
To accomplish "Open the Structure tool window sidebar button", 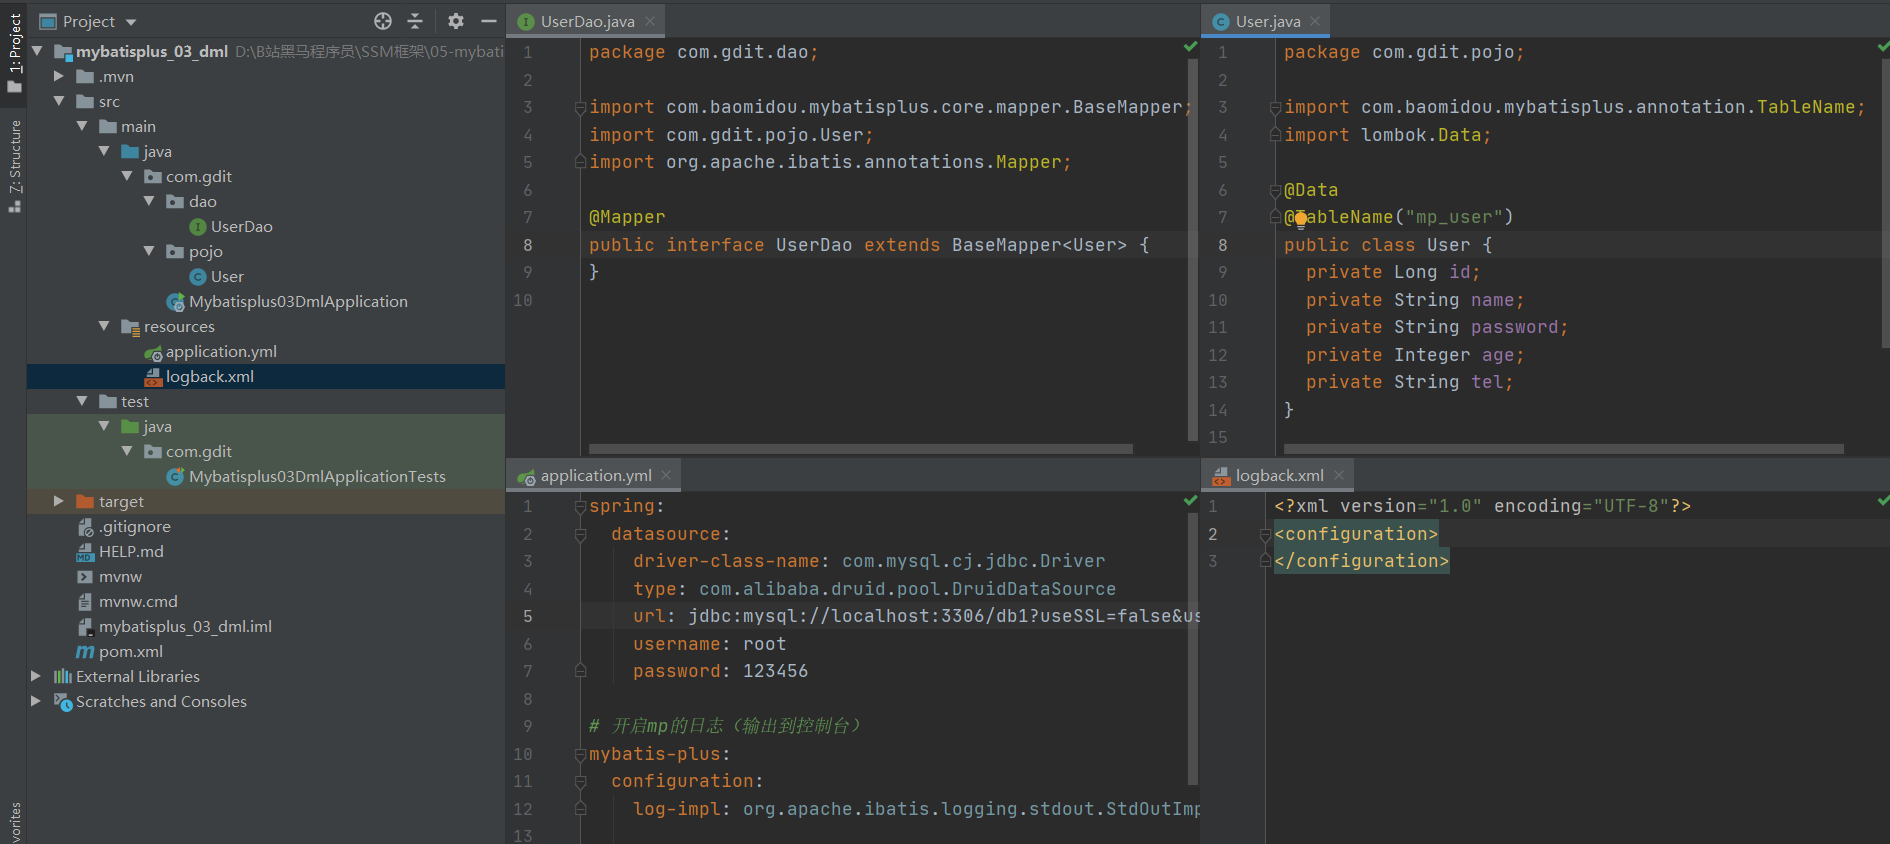I will (x=14, y=165).
